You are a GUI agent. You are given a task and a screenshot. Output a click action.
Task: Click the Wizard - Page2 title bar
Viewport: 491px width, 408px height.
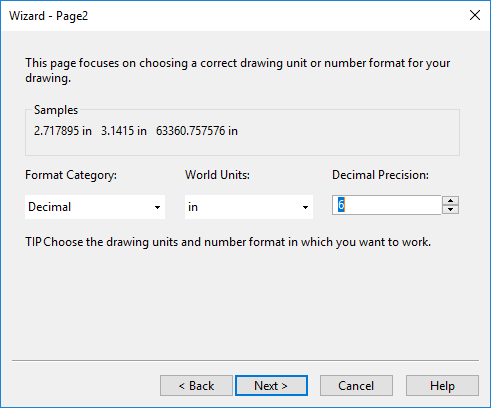(233, 16)
